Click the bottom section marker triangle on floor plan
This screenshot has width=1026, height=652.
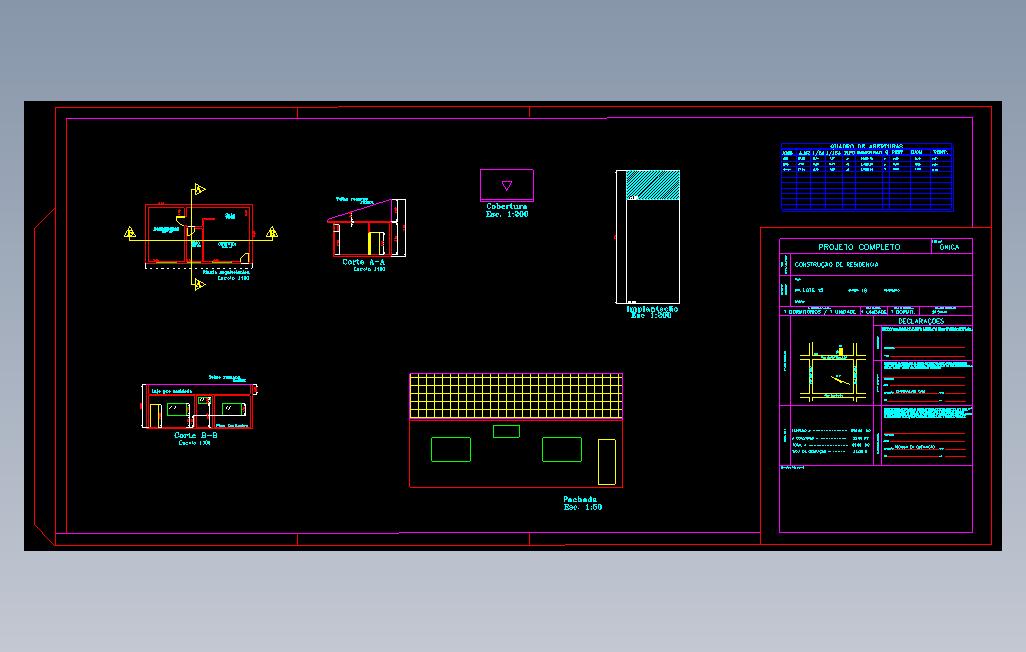(x=200, y=285)
